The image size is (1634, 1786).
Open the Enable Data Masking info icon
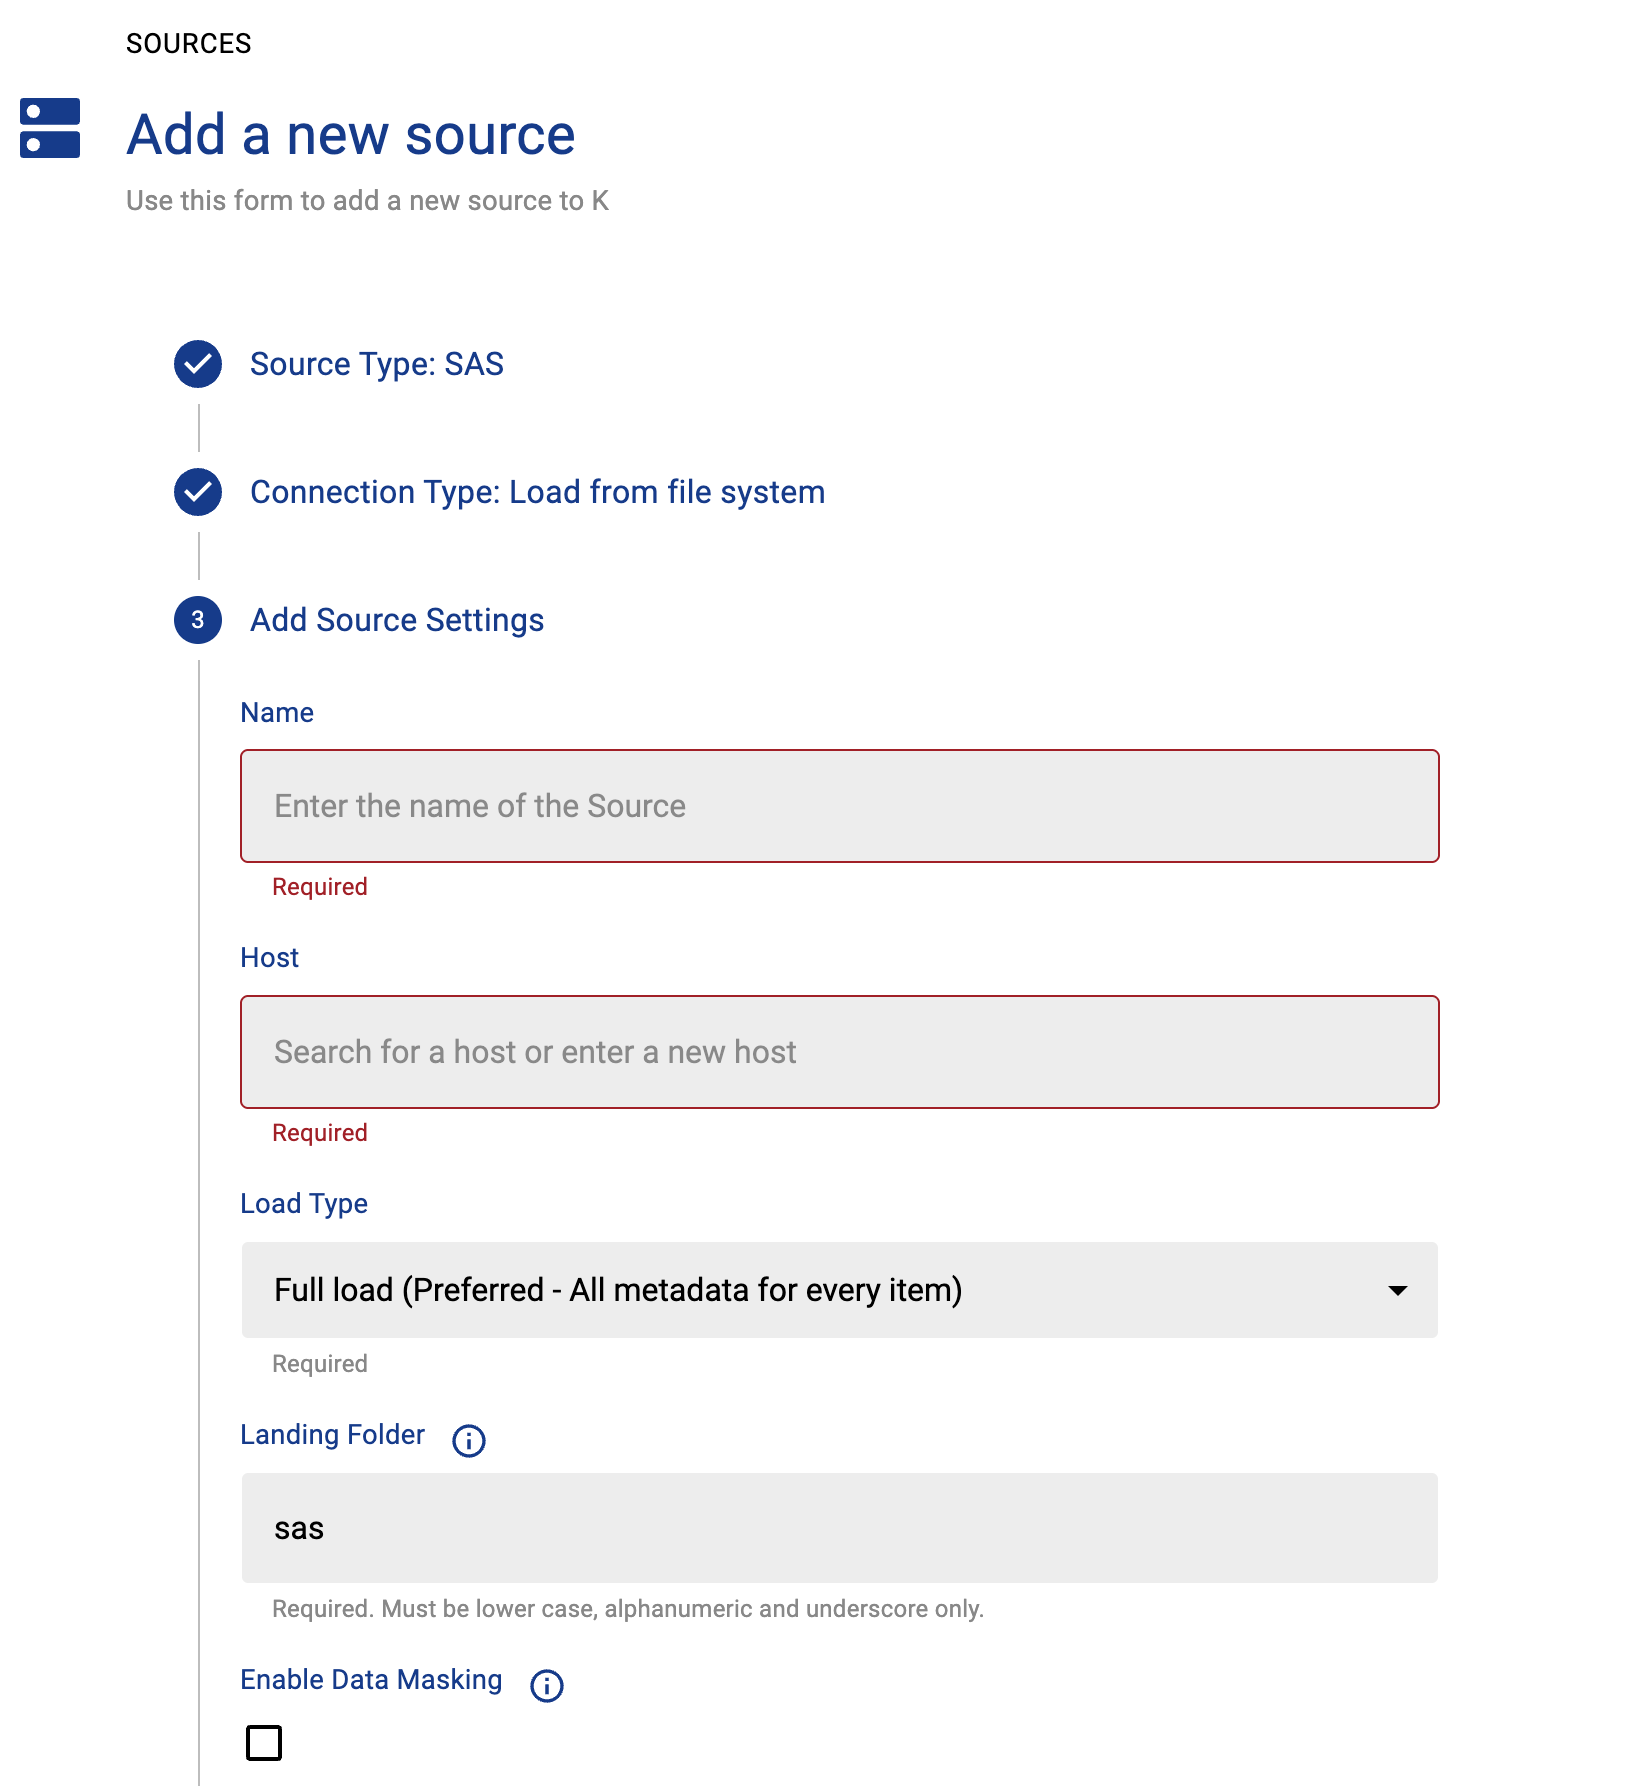546,1685
